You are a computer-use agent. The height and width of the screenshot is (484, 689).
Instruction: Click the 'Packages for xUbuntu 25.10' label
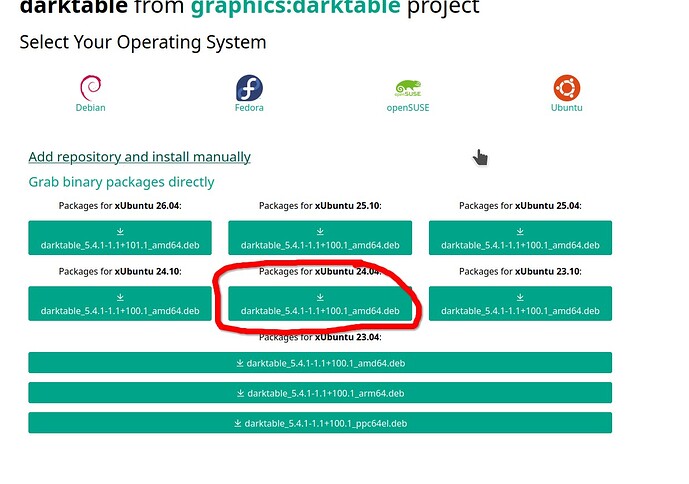(320, 206)
